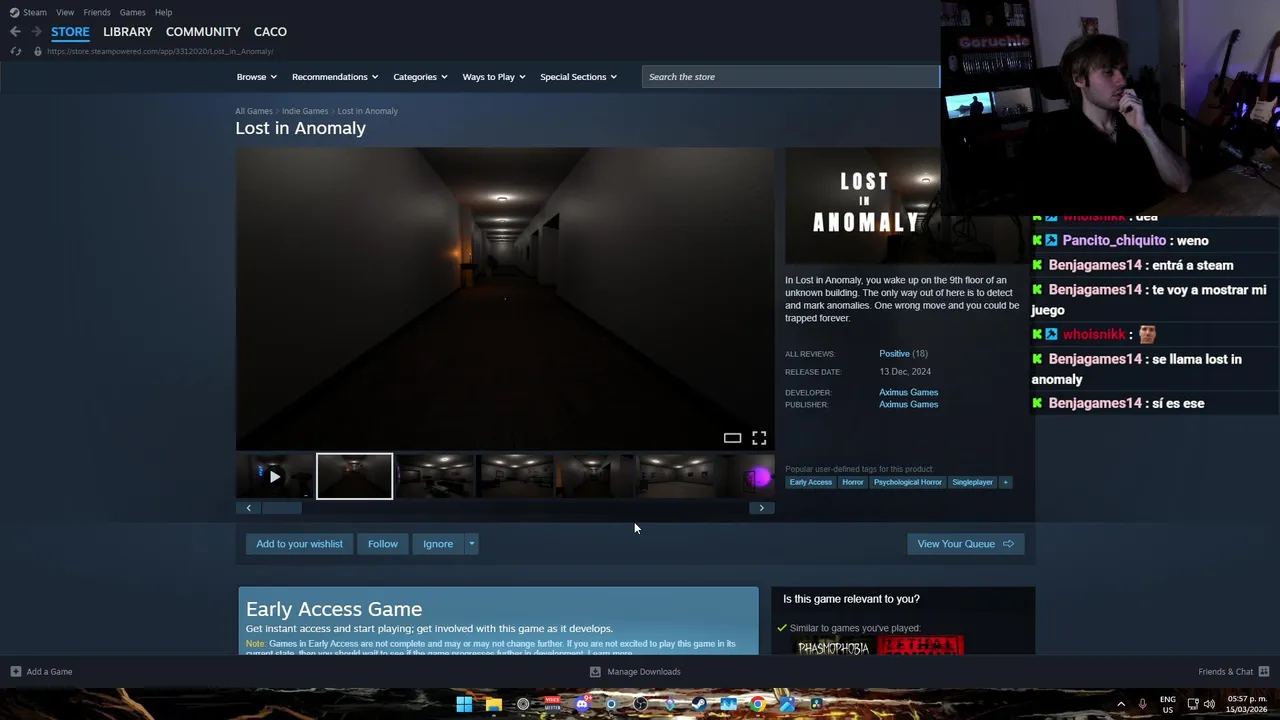1280x720 pixels.
Task: Open View Your Queue
Action: point(965,544)
